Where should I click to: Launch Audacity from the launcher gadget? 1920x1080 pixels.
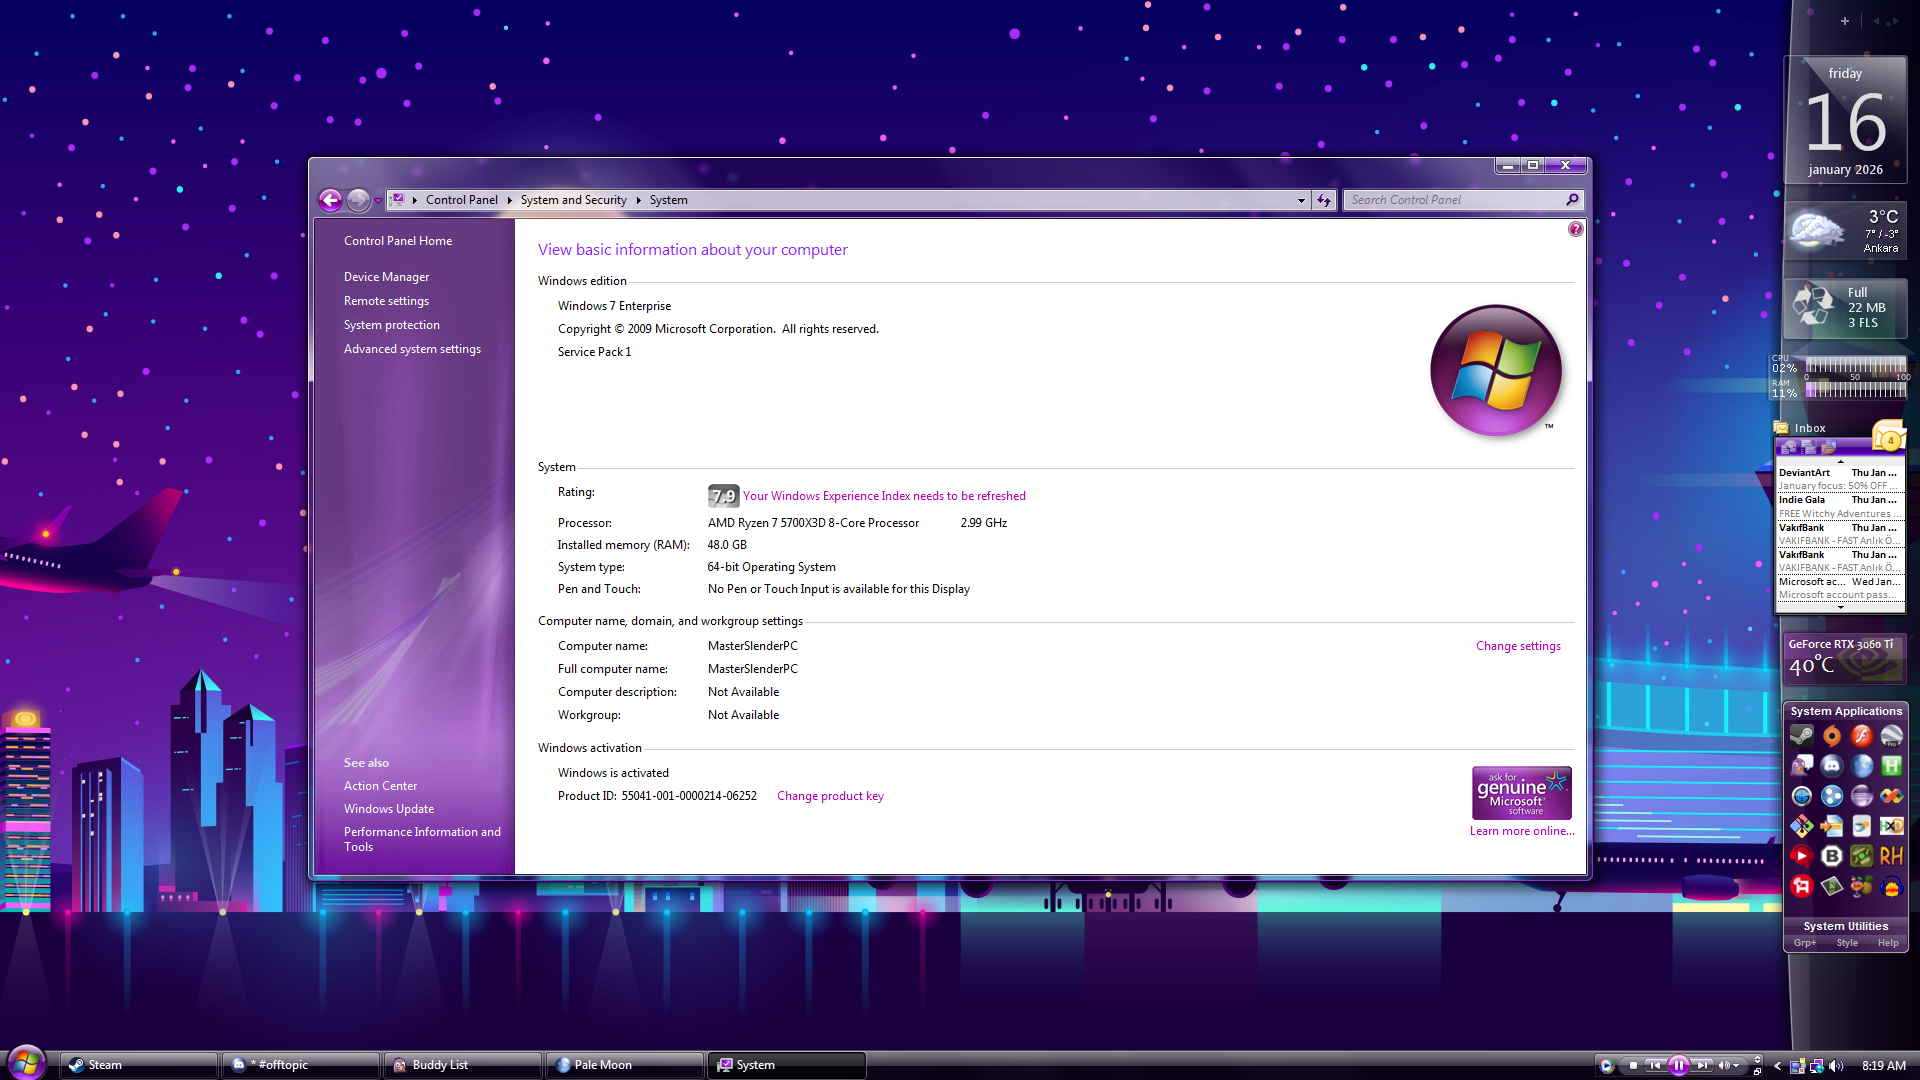coord(1892,887)
